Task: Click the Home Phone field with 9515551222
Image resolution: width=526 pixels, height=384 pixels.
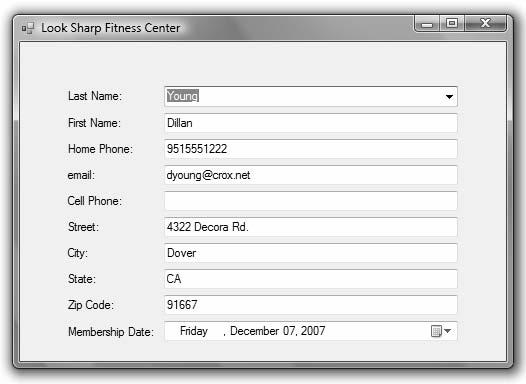Action: click(311, 149)
